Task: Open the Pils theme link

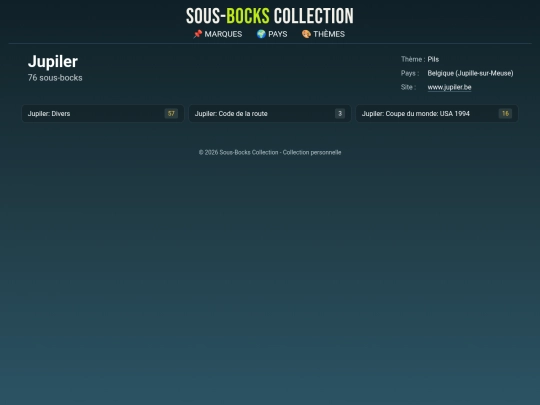Action: [x=433, y=59]
